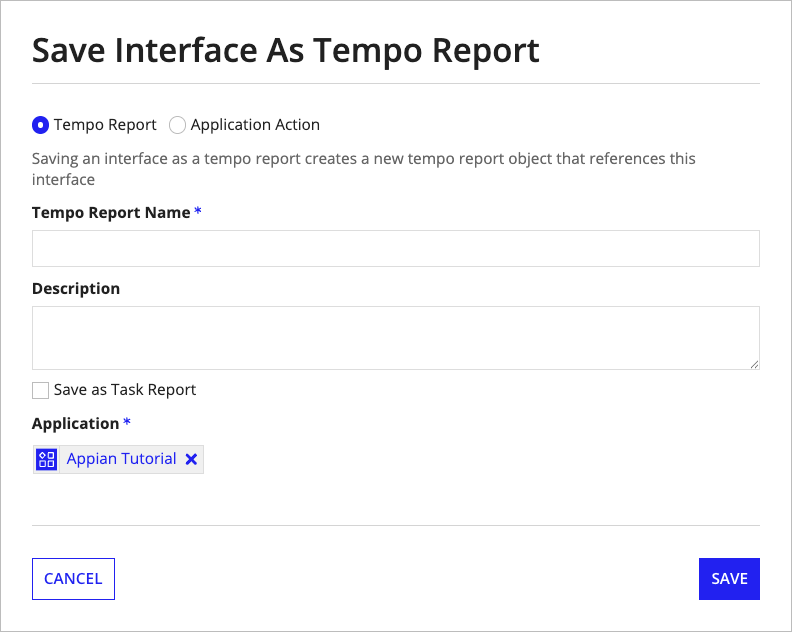Enable the Save as Task Report checkbox
The height and width of the screenshot is (632, 792).
click(x=40, y=391)
